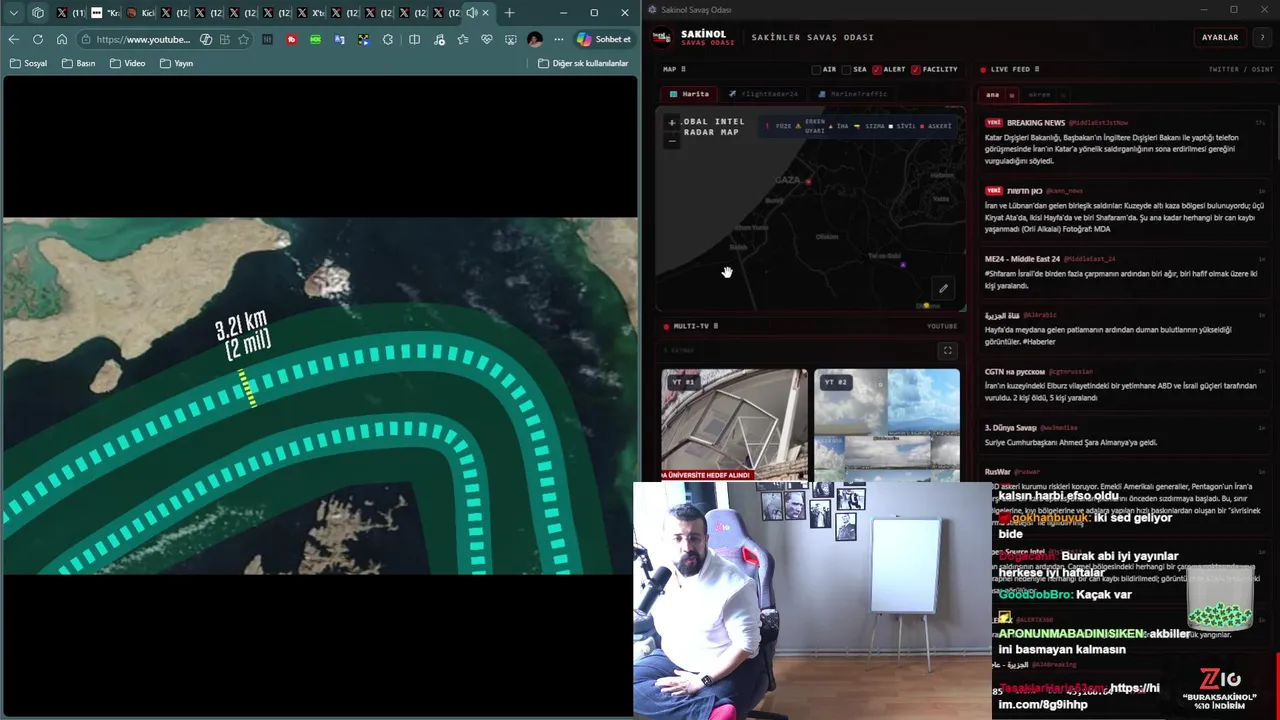This screenshot has width=1280, height=720.
Task: Open the tab search dropdown chevron
Action: coord(14,13)
